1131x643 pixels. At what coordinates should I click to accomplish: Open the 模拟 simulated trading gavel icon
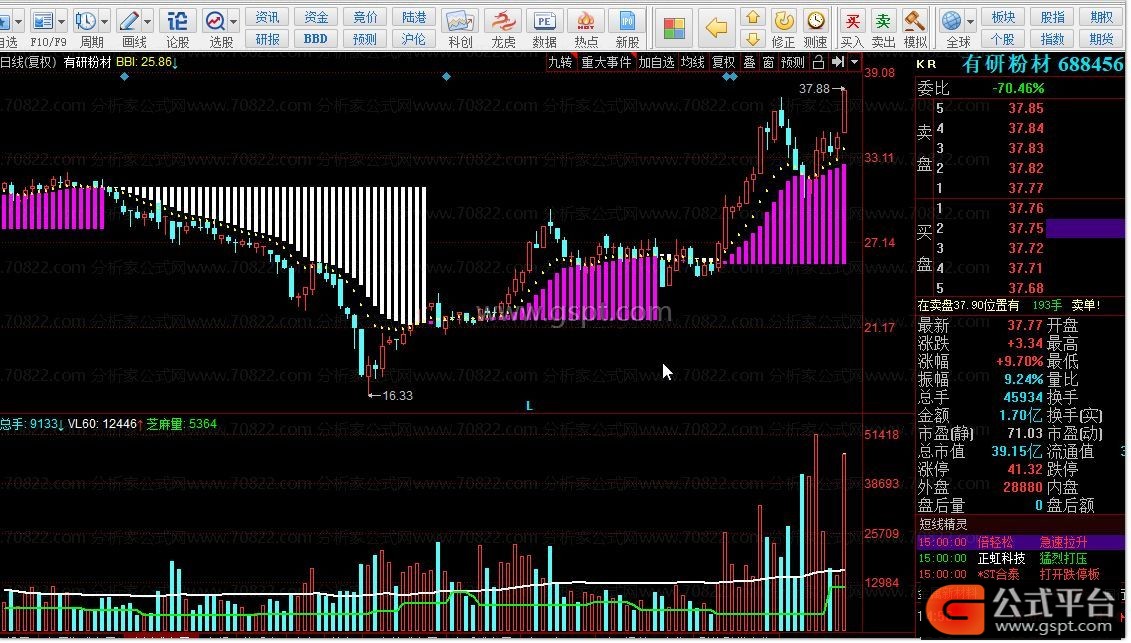click(x=915, y=20)
